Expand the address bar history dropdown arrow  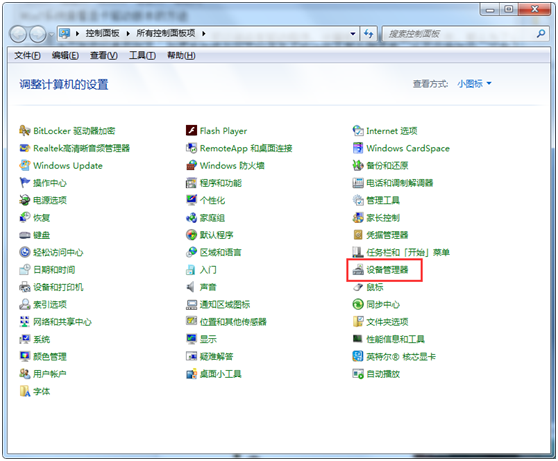(352, 34)
